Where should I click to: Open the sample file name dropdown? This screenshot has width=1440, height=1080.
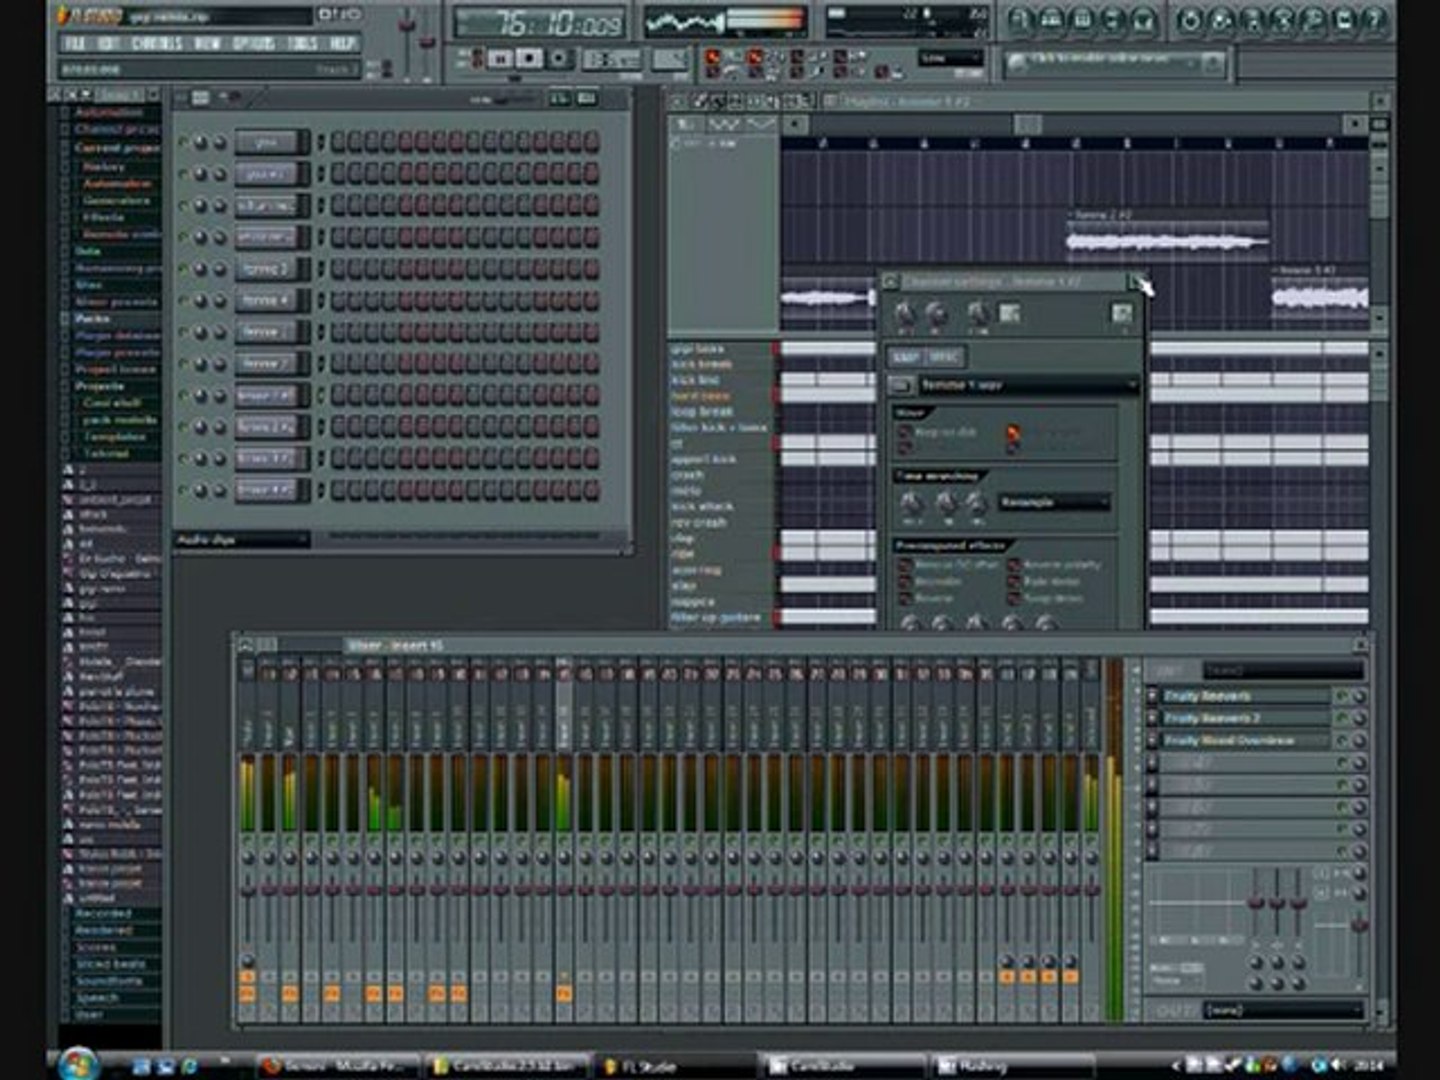coord(1028,385)
